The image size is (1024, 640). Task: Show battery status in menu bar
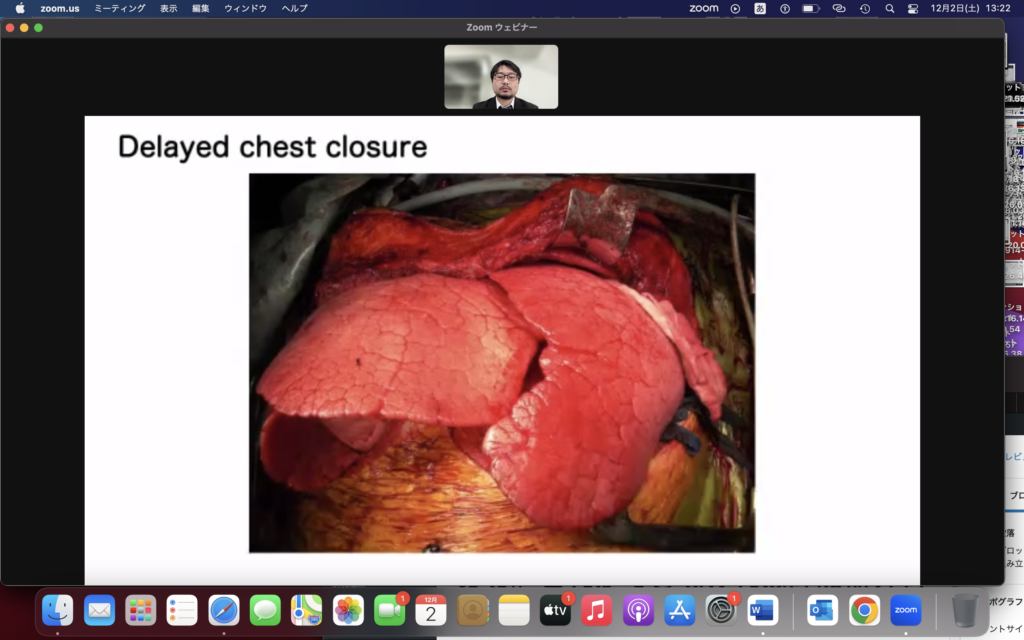pyautogui.click(x=810, y=8)
